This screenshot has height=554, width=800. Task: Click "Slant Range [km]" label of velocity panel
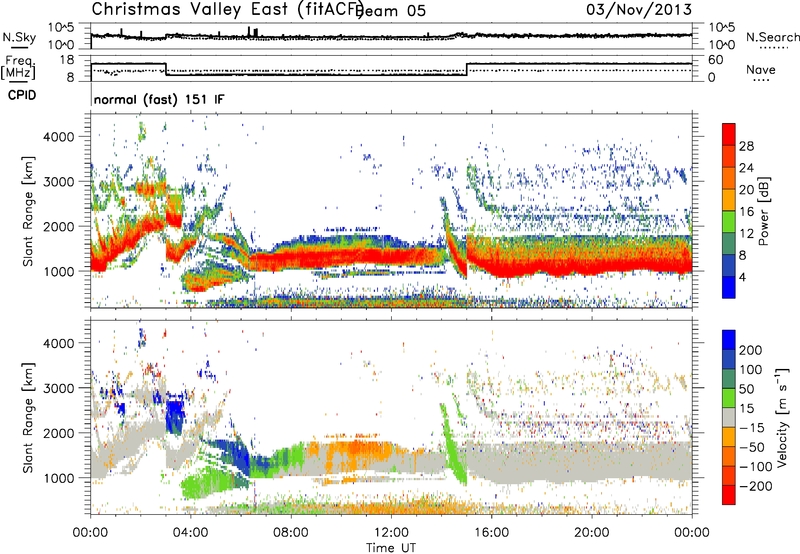pyautogui.click(x=28, y=418)
